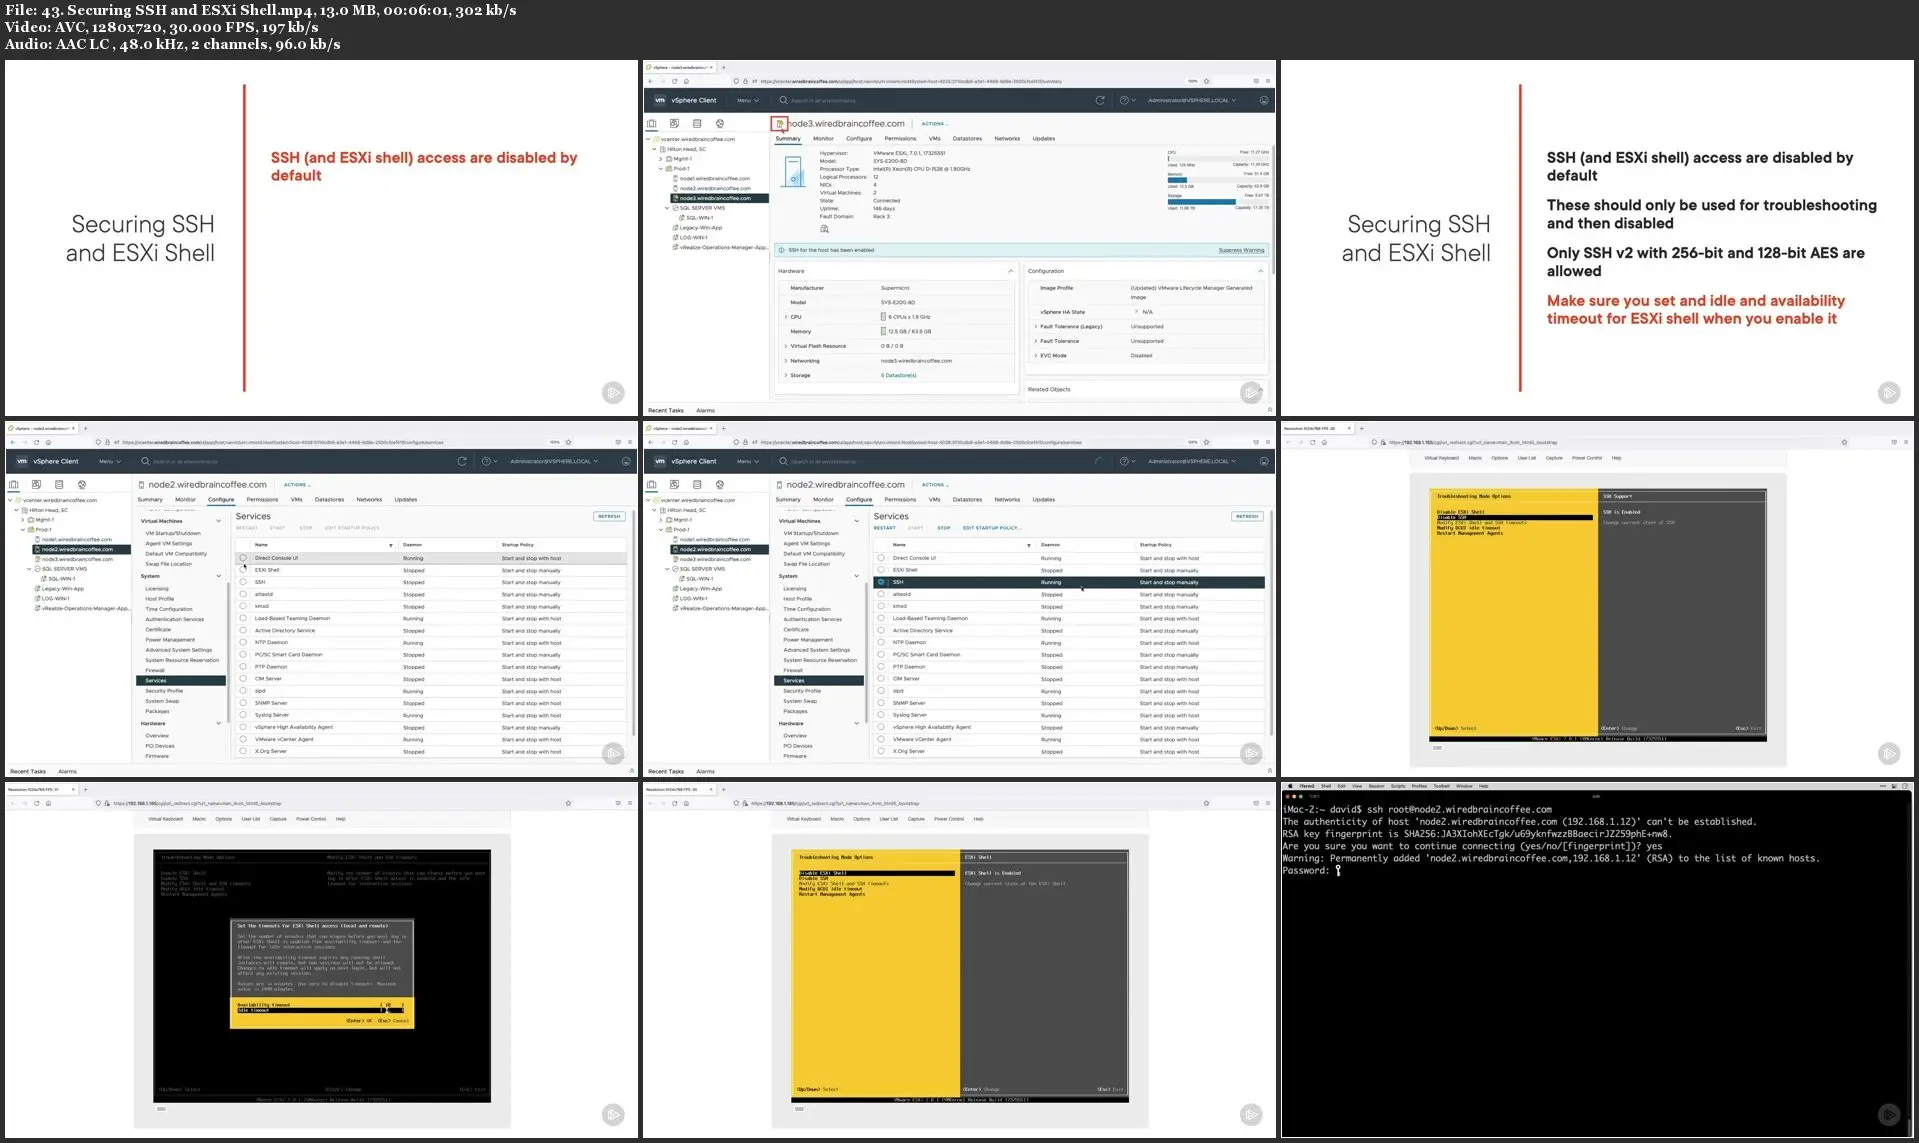The width and height of the screenshot is (1919, 1143).
Task: Select SSH radio button in unselected Services frame
Action: coord(243,582)
